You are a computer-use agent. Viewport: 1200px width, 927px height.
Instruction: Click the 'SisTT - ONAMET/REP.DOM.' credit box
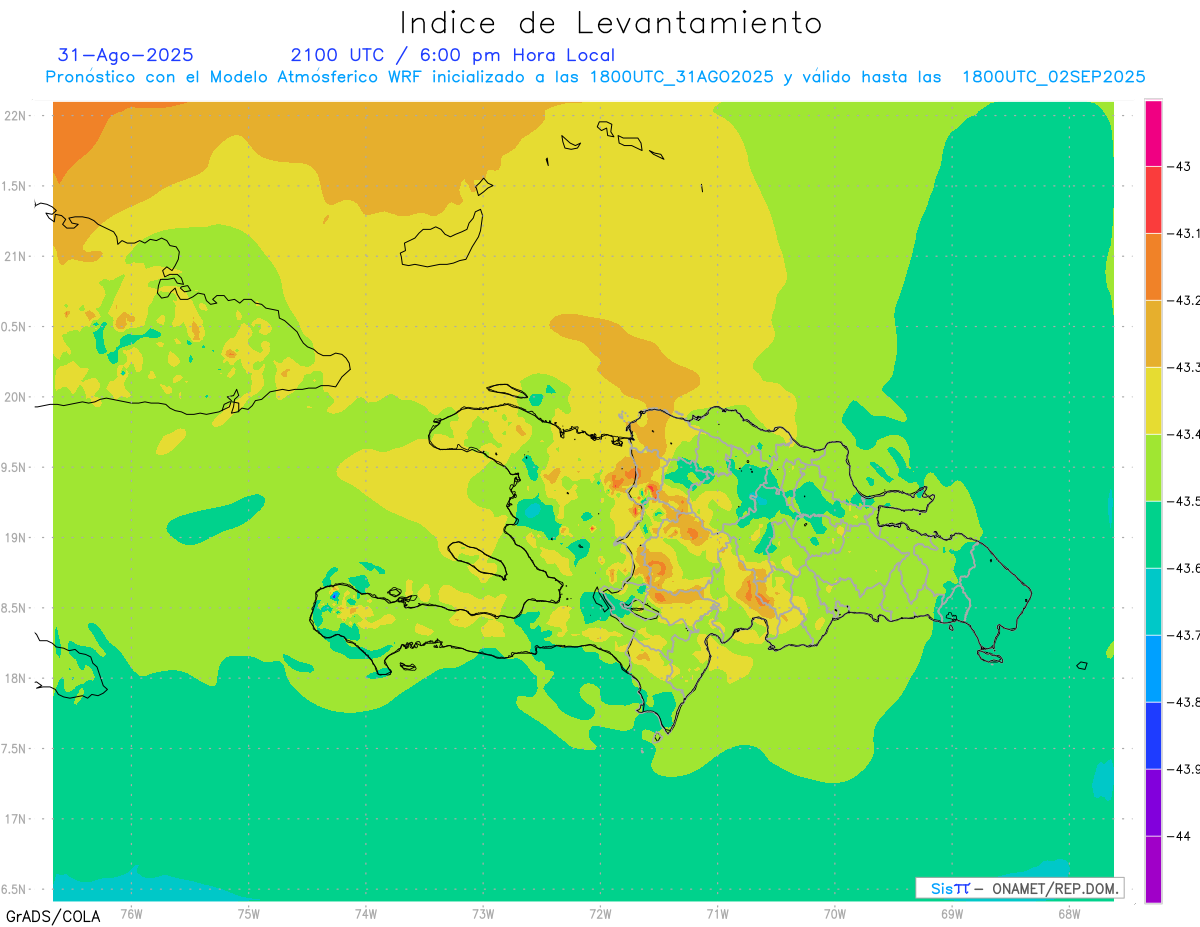(x=1019, y=888)
